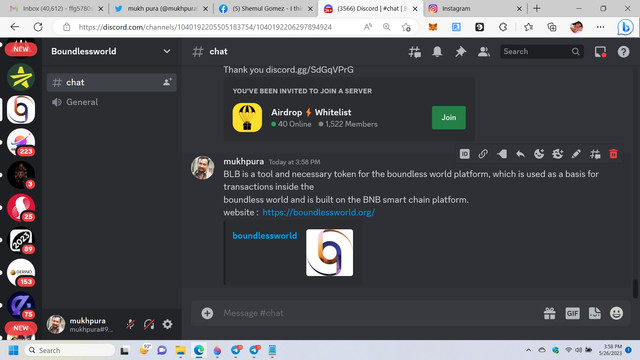
Task: Open the sticker picker
Action: (x=594, y=313)
